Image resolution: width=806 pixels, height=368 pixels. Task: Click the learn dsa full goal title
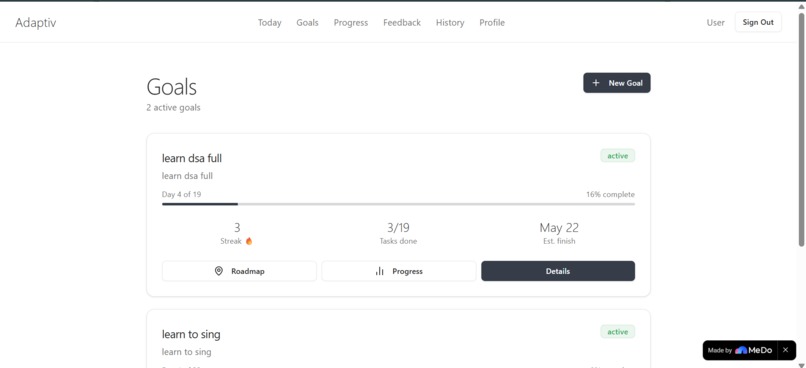(192, 158)
